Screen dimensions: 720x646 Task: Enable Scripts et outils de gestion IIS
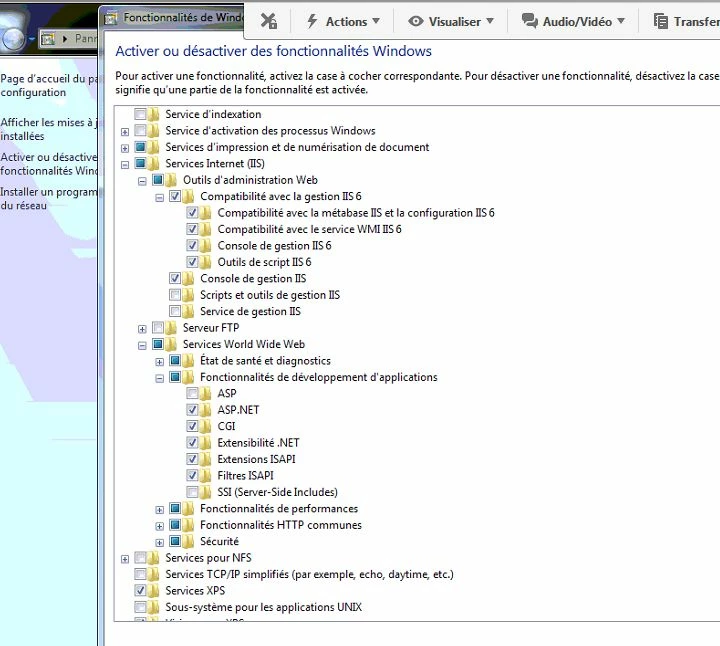pyautogui.click(x=175, y=295)
